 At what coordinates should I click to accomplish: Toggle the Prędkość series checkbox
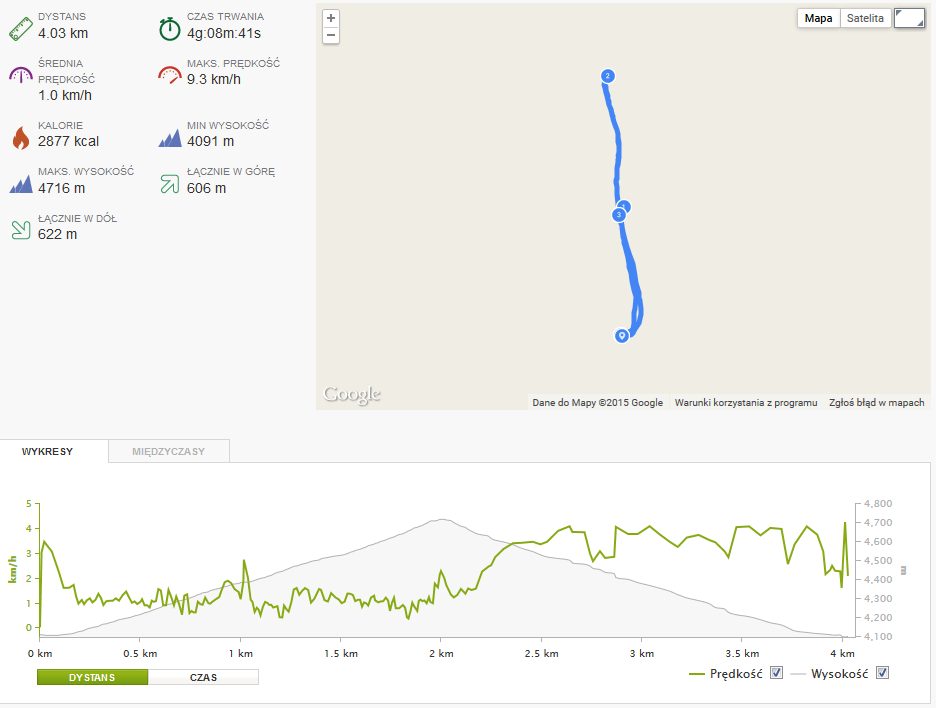point(776,673)
